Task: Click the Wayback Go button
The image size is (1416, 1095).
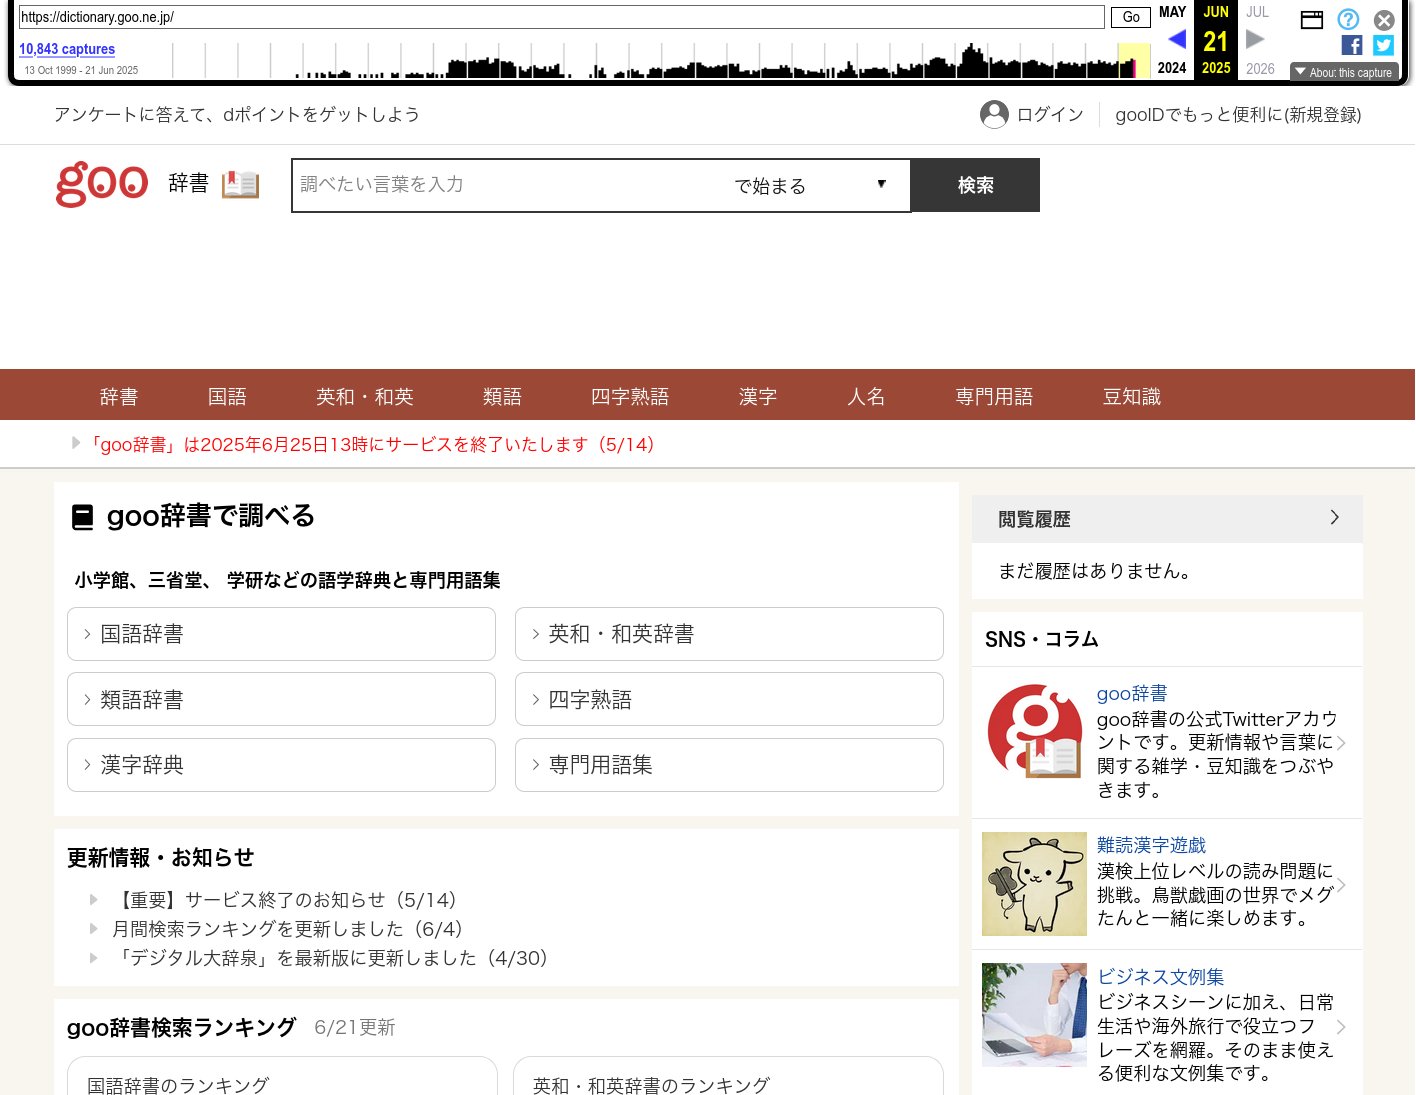Action: (x=1131, y=17)
